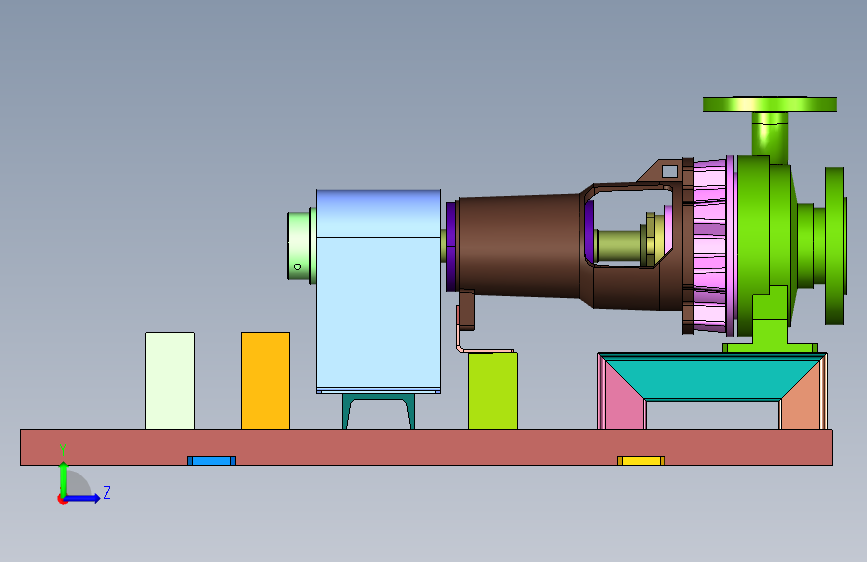Image resolution: width=867 pixels, height=562 pixels.
Task: Pick the small yellow insert in the base plate
Action: (x=641, y=461)
